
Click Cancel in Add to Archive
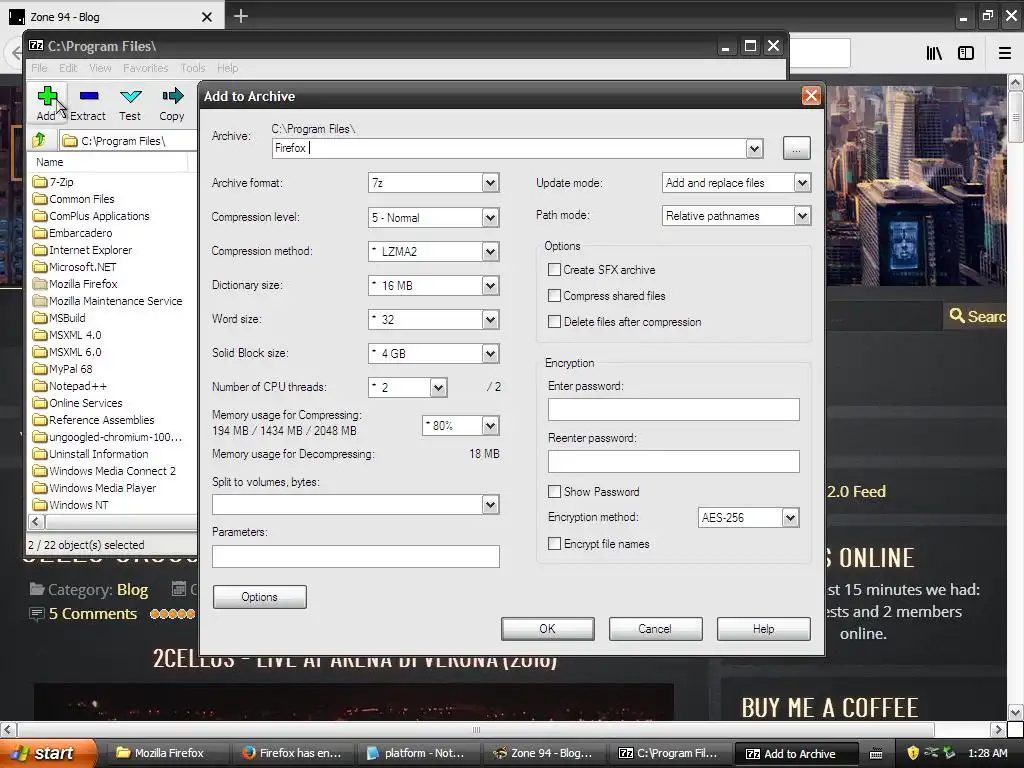click(x=655, y=629)
